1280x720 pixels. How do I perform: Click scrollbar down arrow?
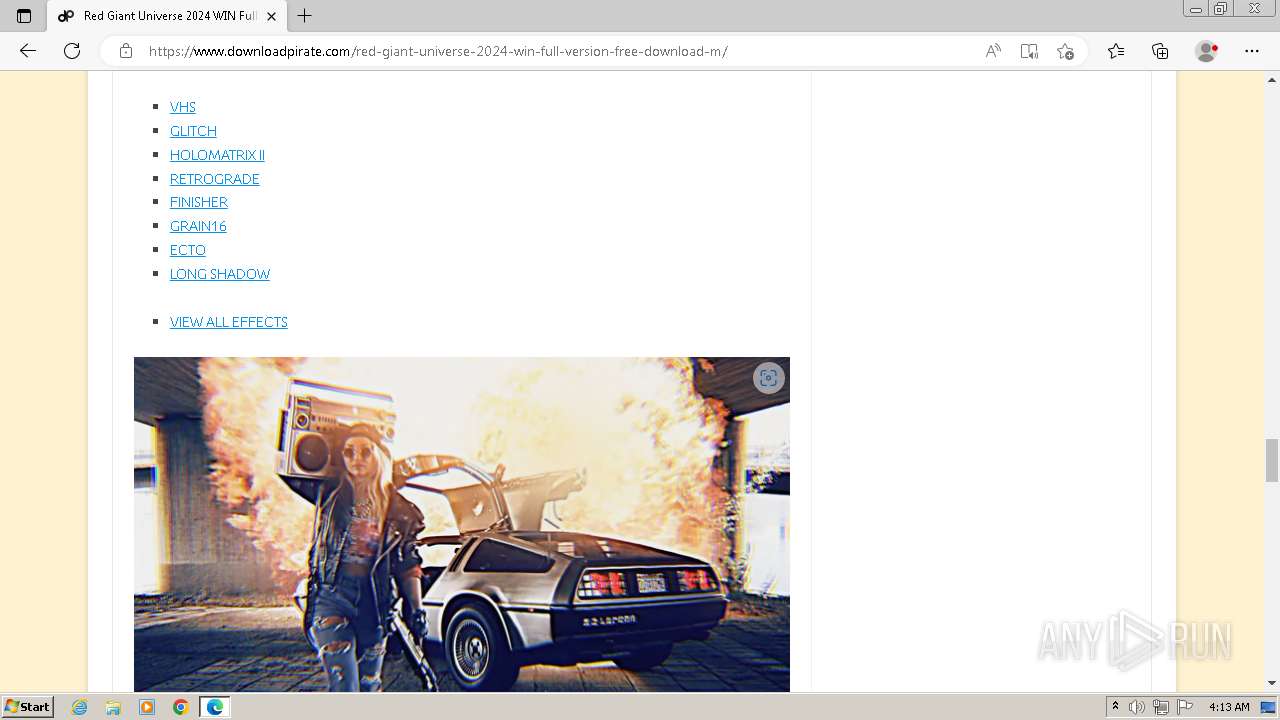pos(1272,683)
